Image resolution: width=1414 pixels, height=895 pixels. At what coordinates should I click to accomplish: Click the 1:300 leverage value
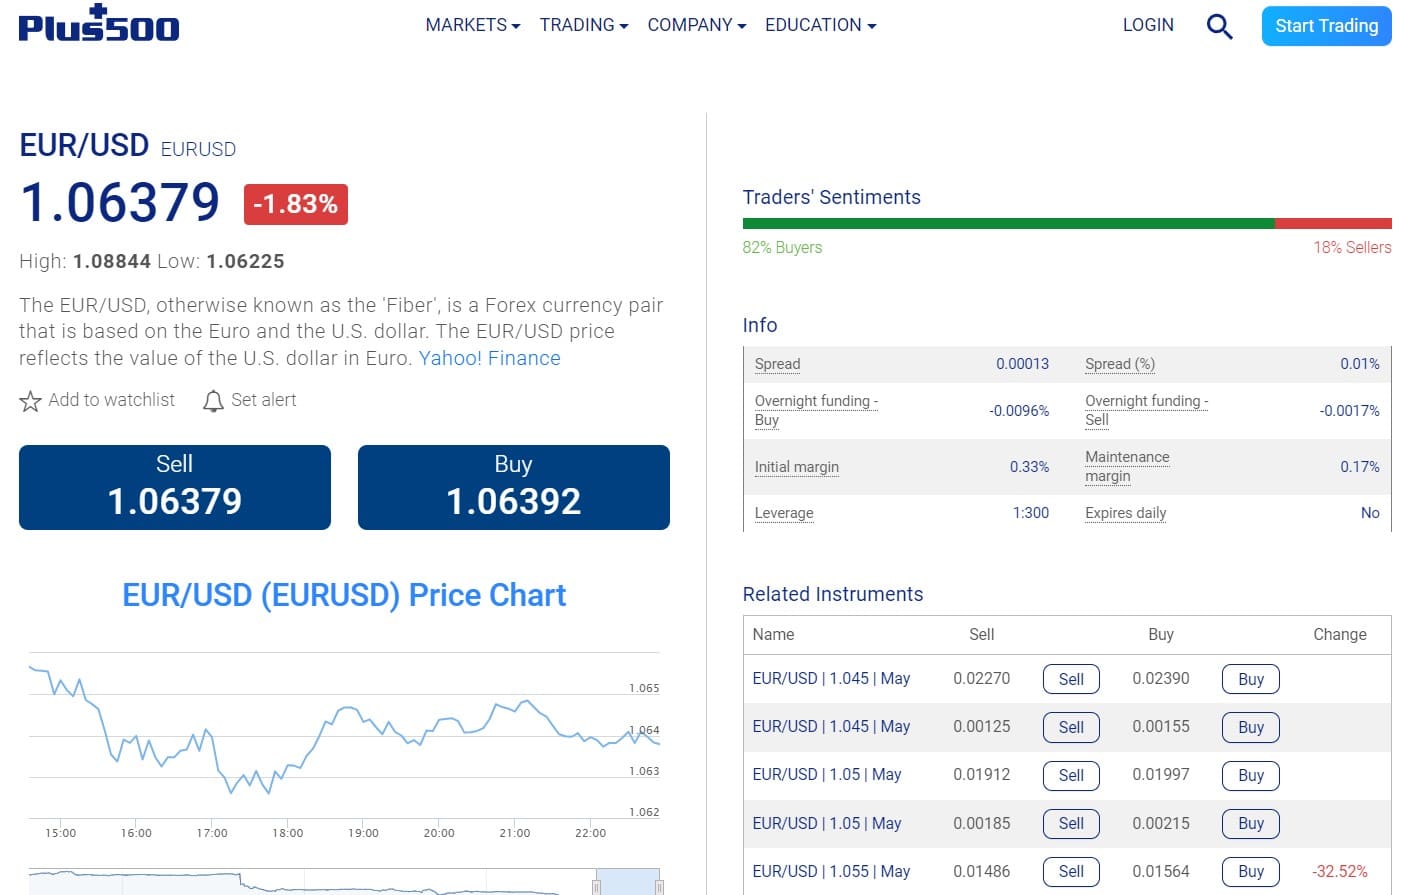tap(1031, 513)
